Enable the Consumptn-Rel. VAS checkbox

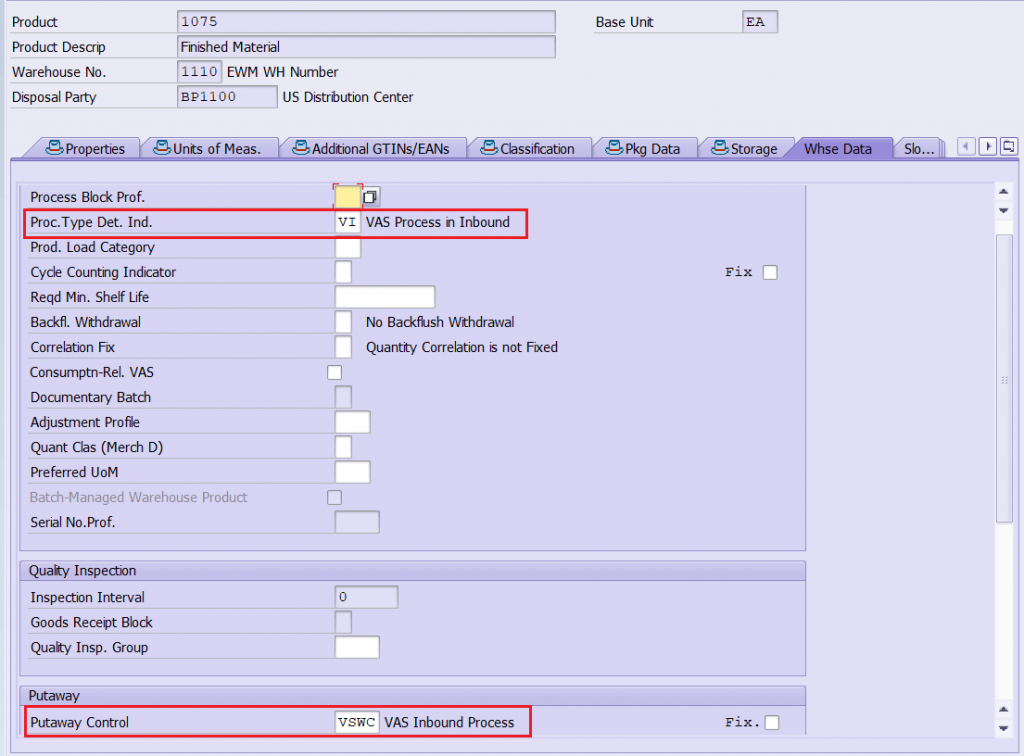coord(334,372)
